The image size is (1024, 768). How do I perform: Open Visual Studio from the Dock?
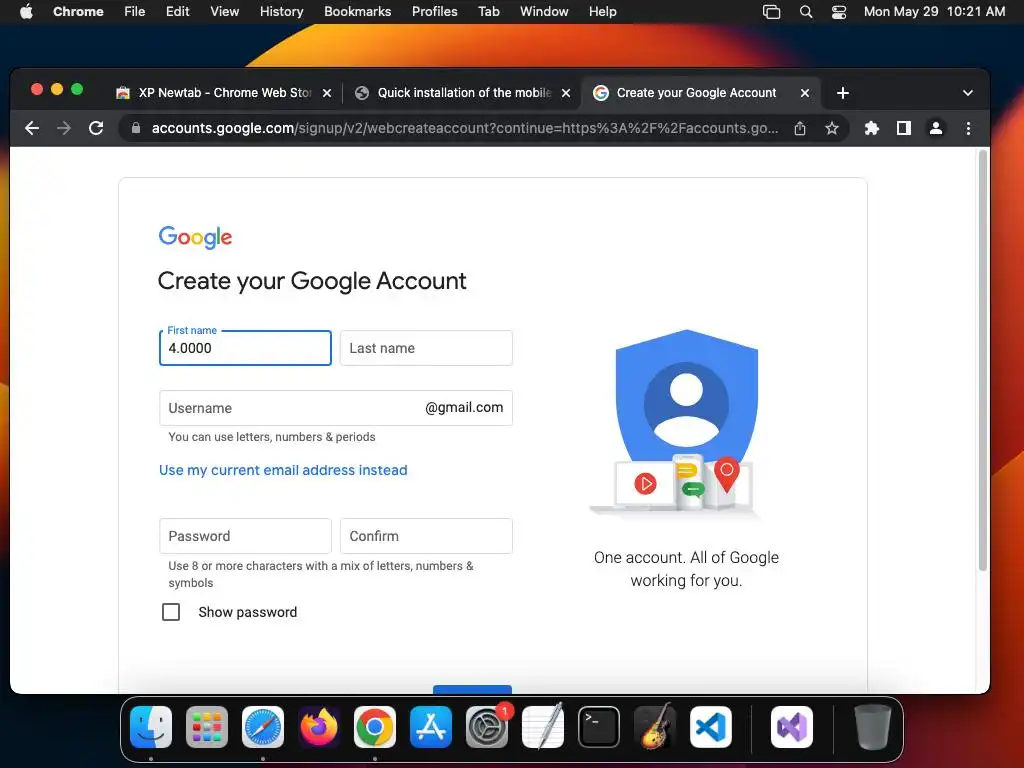792,727
